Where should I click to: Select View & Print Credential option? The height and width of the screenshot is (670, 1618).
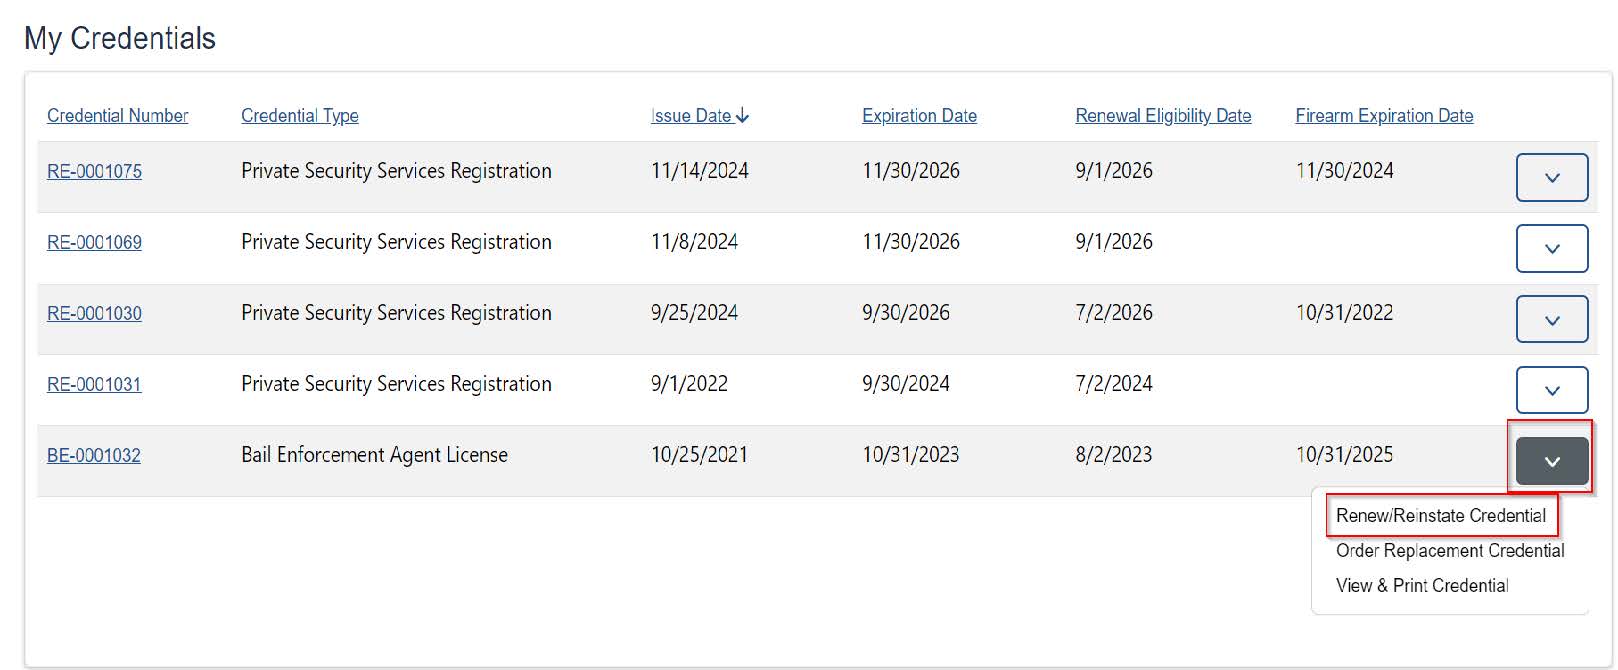coord(1421,586)
